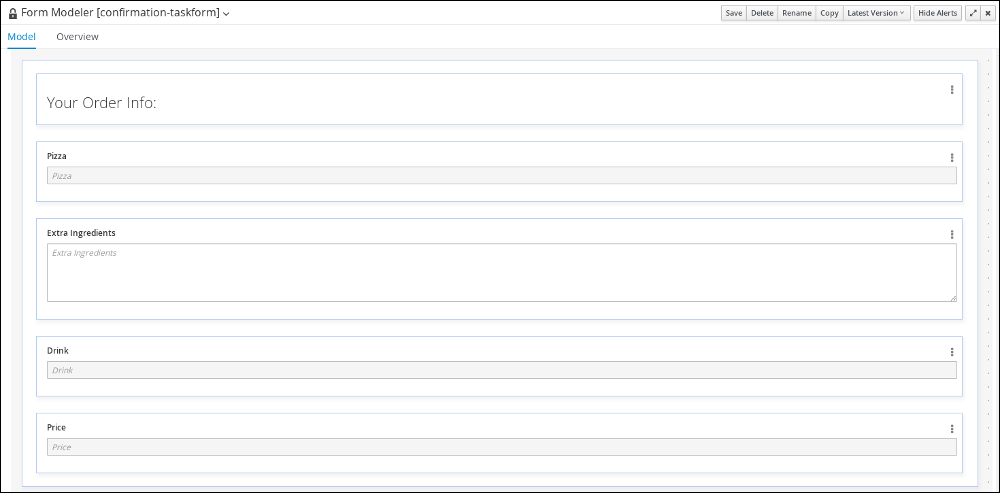Click the Drink input field
Viewport: 1000px width, 493px height.
click(x=502, y=370)
